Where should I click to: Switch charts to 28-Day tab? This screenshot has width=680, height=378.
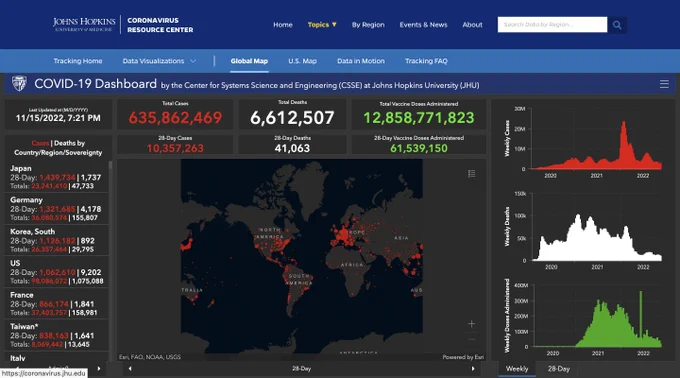pos(559,369)
